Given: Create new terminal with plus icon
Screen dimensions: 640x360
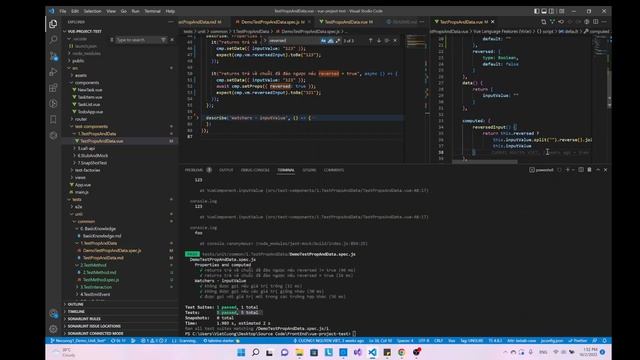Looking at the screenshot, I should (567, 170).
